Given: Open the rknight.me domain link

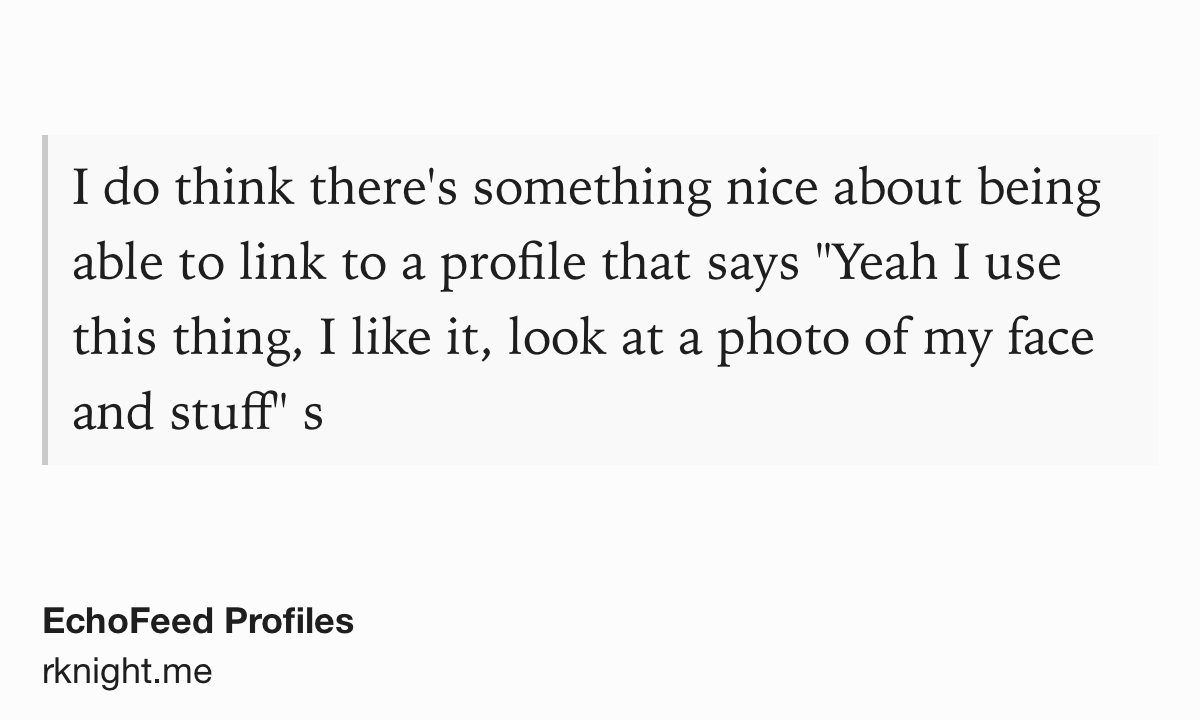Looking at the screenshot, I should point(127,671).
